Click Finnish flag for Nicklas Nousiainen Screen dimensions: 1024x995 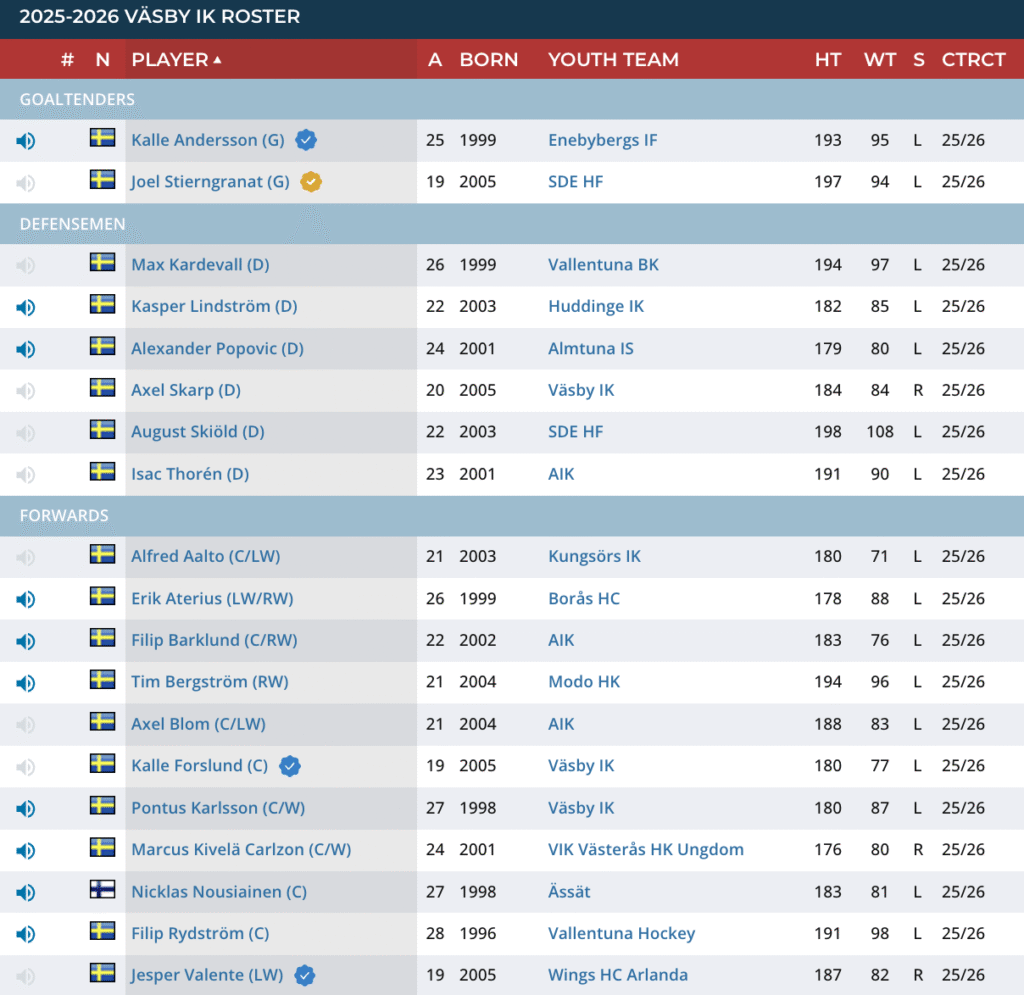pyautogui.click(x=103, y=889)
